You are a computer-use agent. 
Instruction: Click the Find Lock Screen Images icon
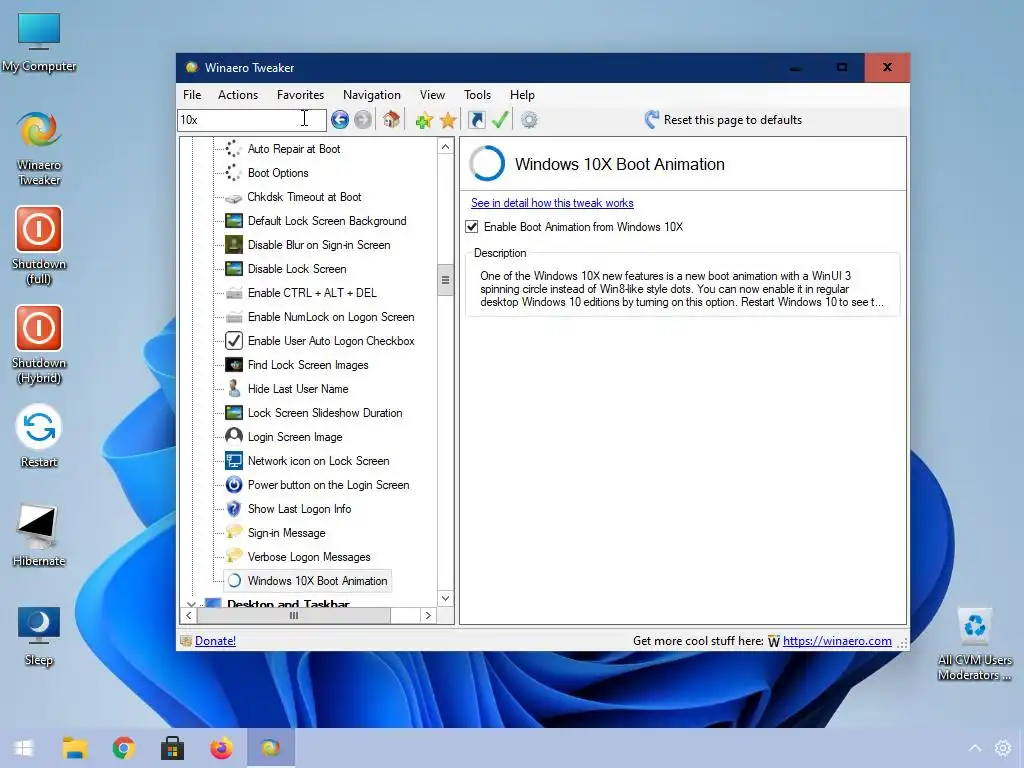[x=233, y=365]
